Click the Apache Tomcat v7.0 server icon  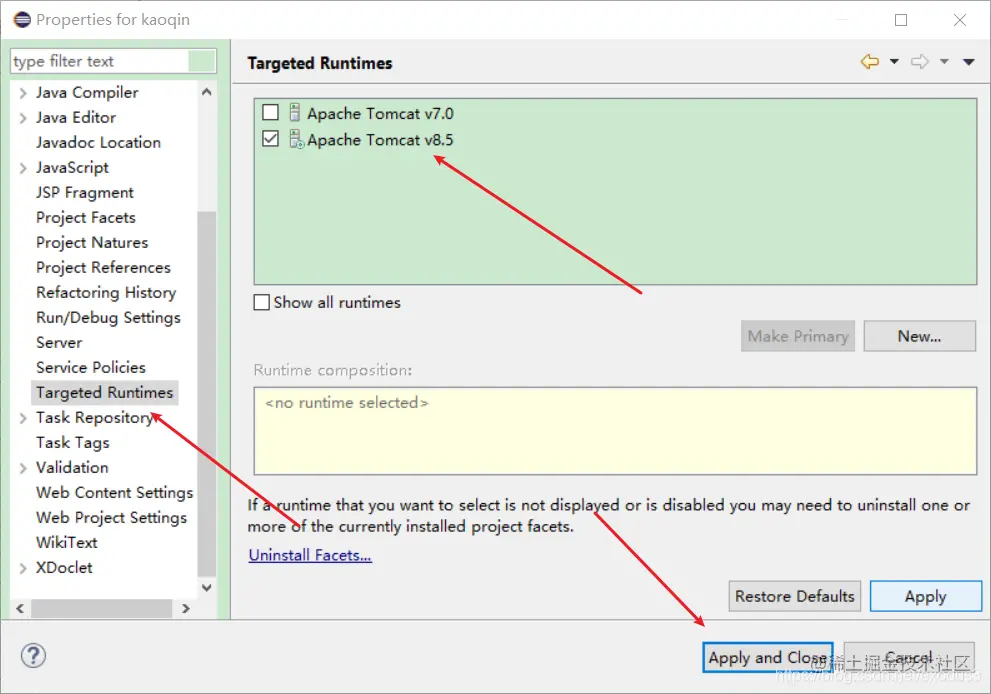coord(295,113)
